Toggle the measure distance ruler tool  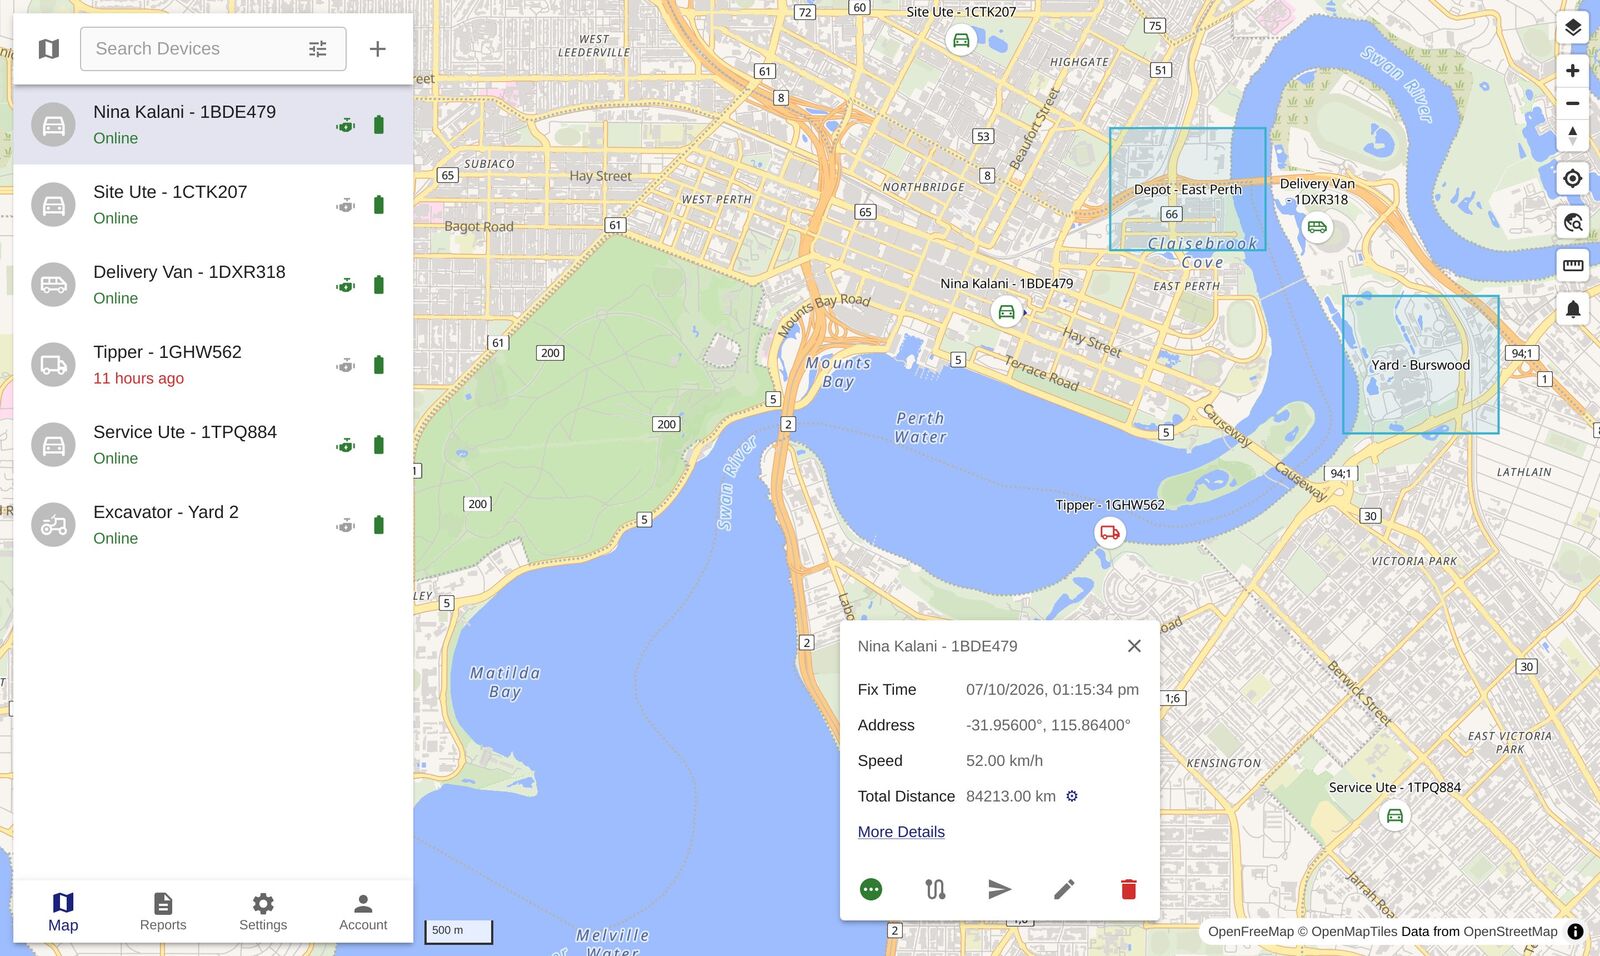[x=1573, y=265]
